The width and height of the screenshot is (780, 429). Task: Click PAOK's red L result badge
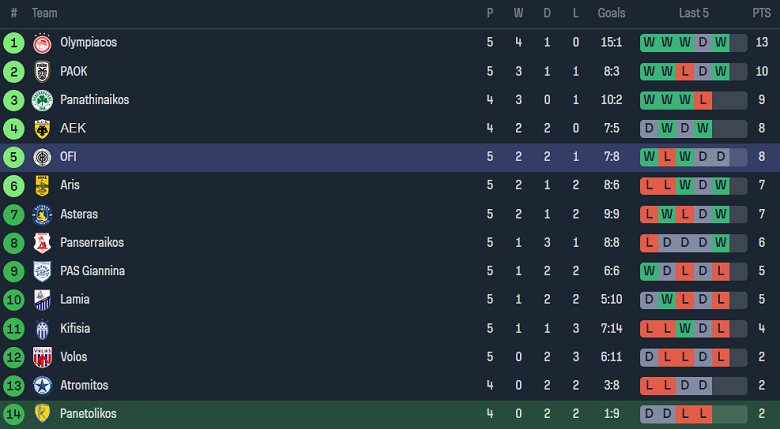[686, 71]
